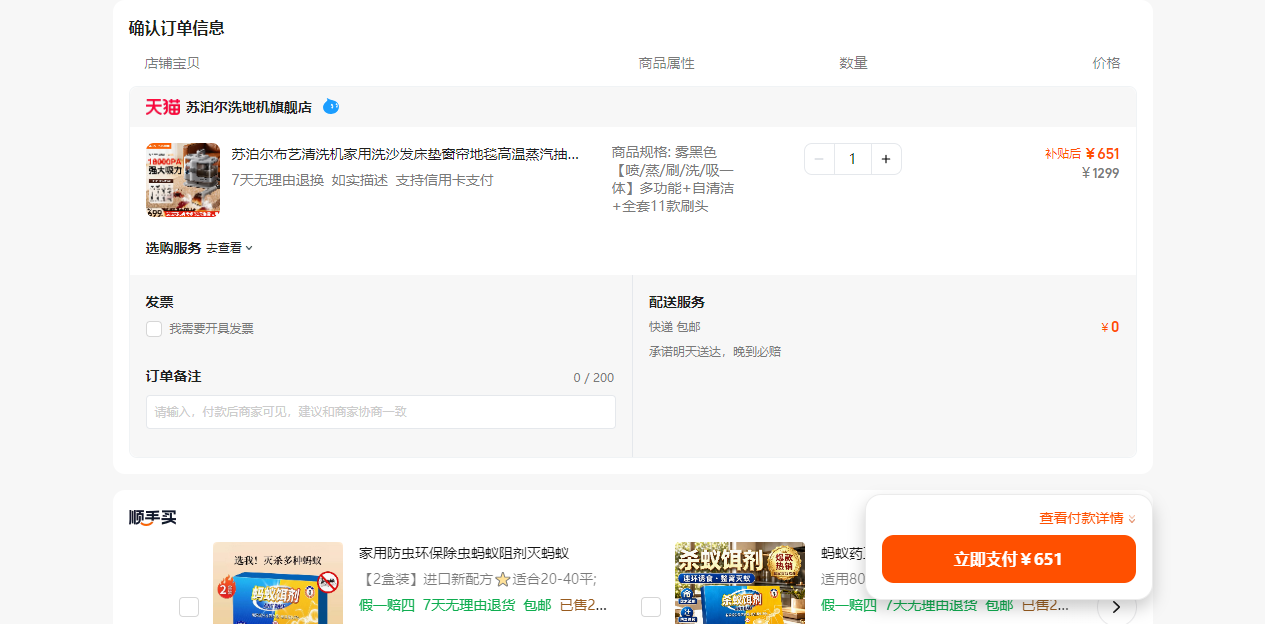
Task: Click the 顺手买 section logo icon
Action: (x=152, y=517)
